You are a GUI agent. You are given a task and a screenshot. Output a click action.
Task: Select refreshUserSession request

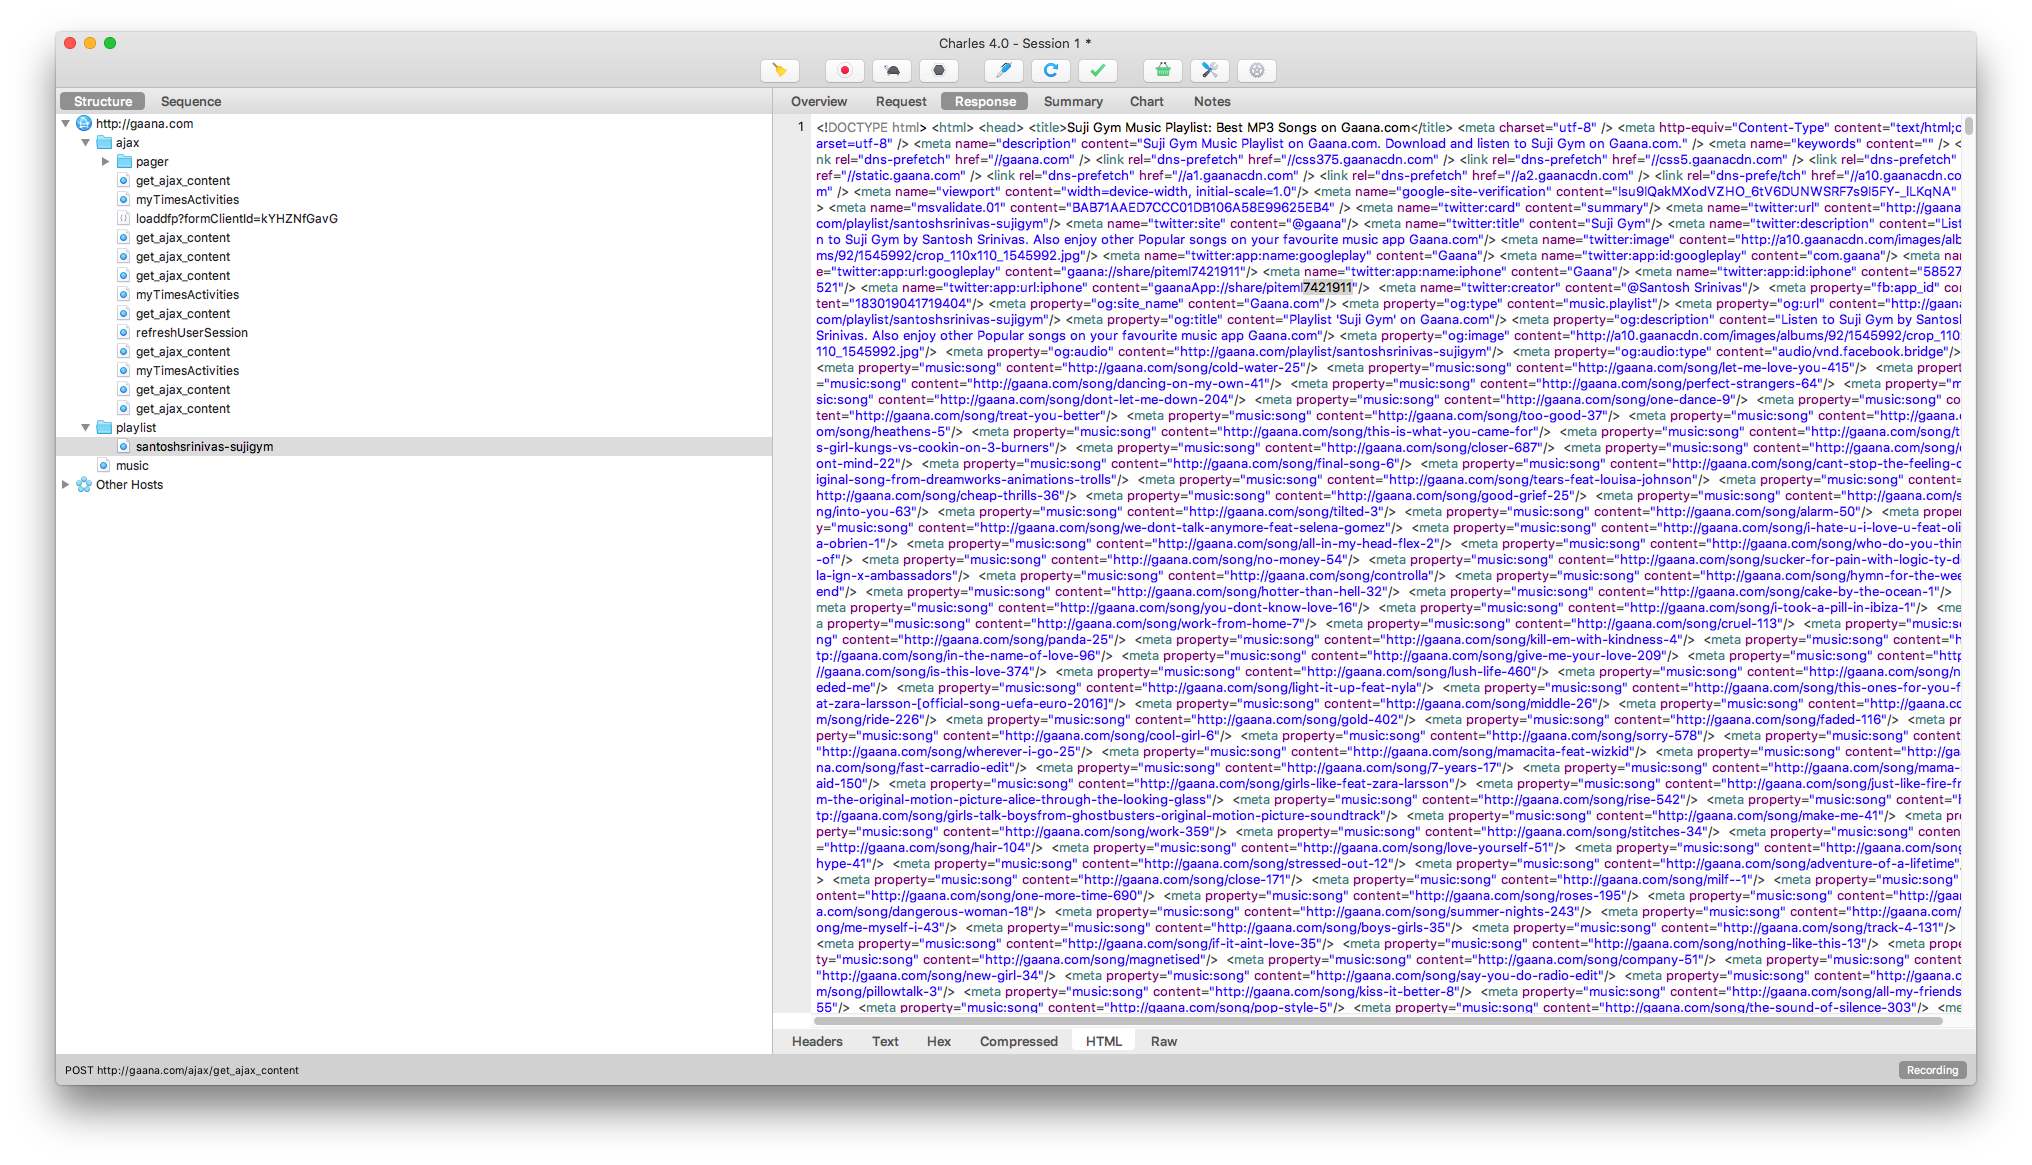click(x=192, y=333)
